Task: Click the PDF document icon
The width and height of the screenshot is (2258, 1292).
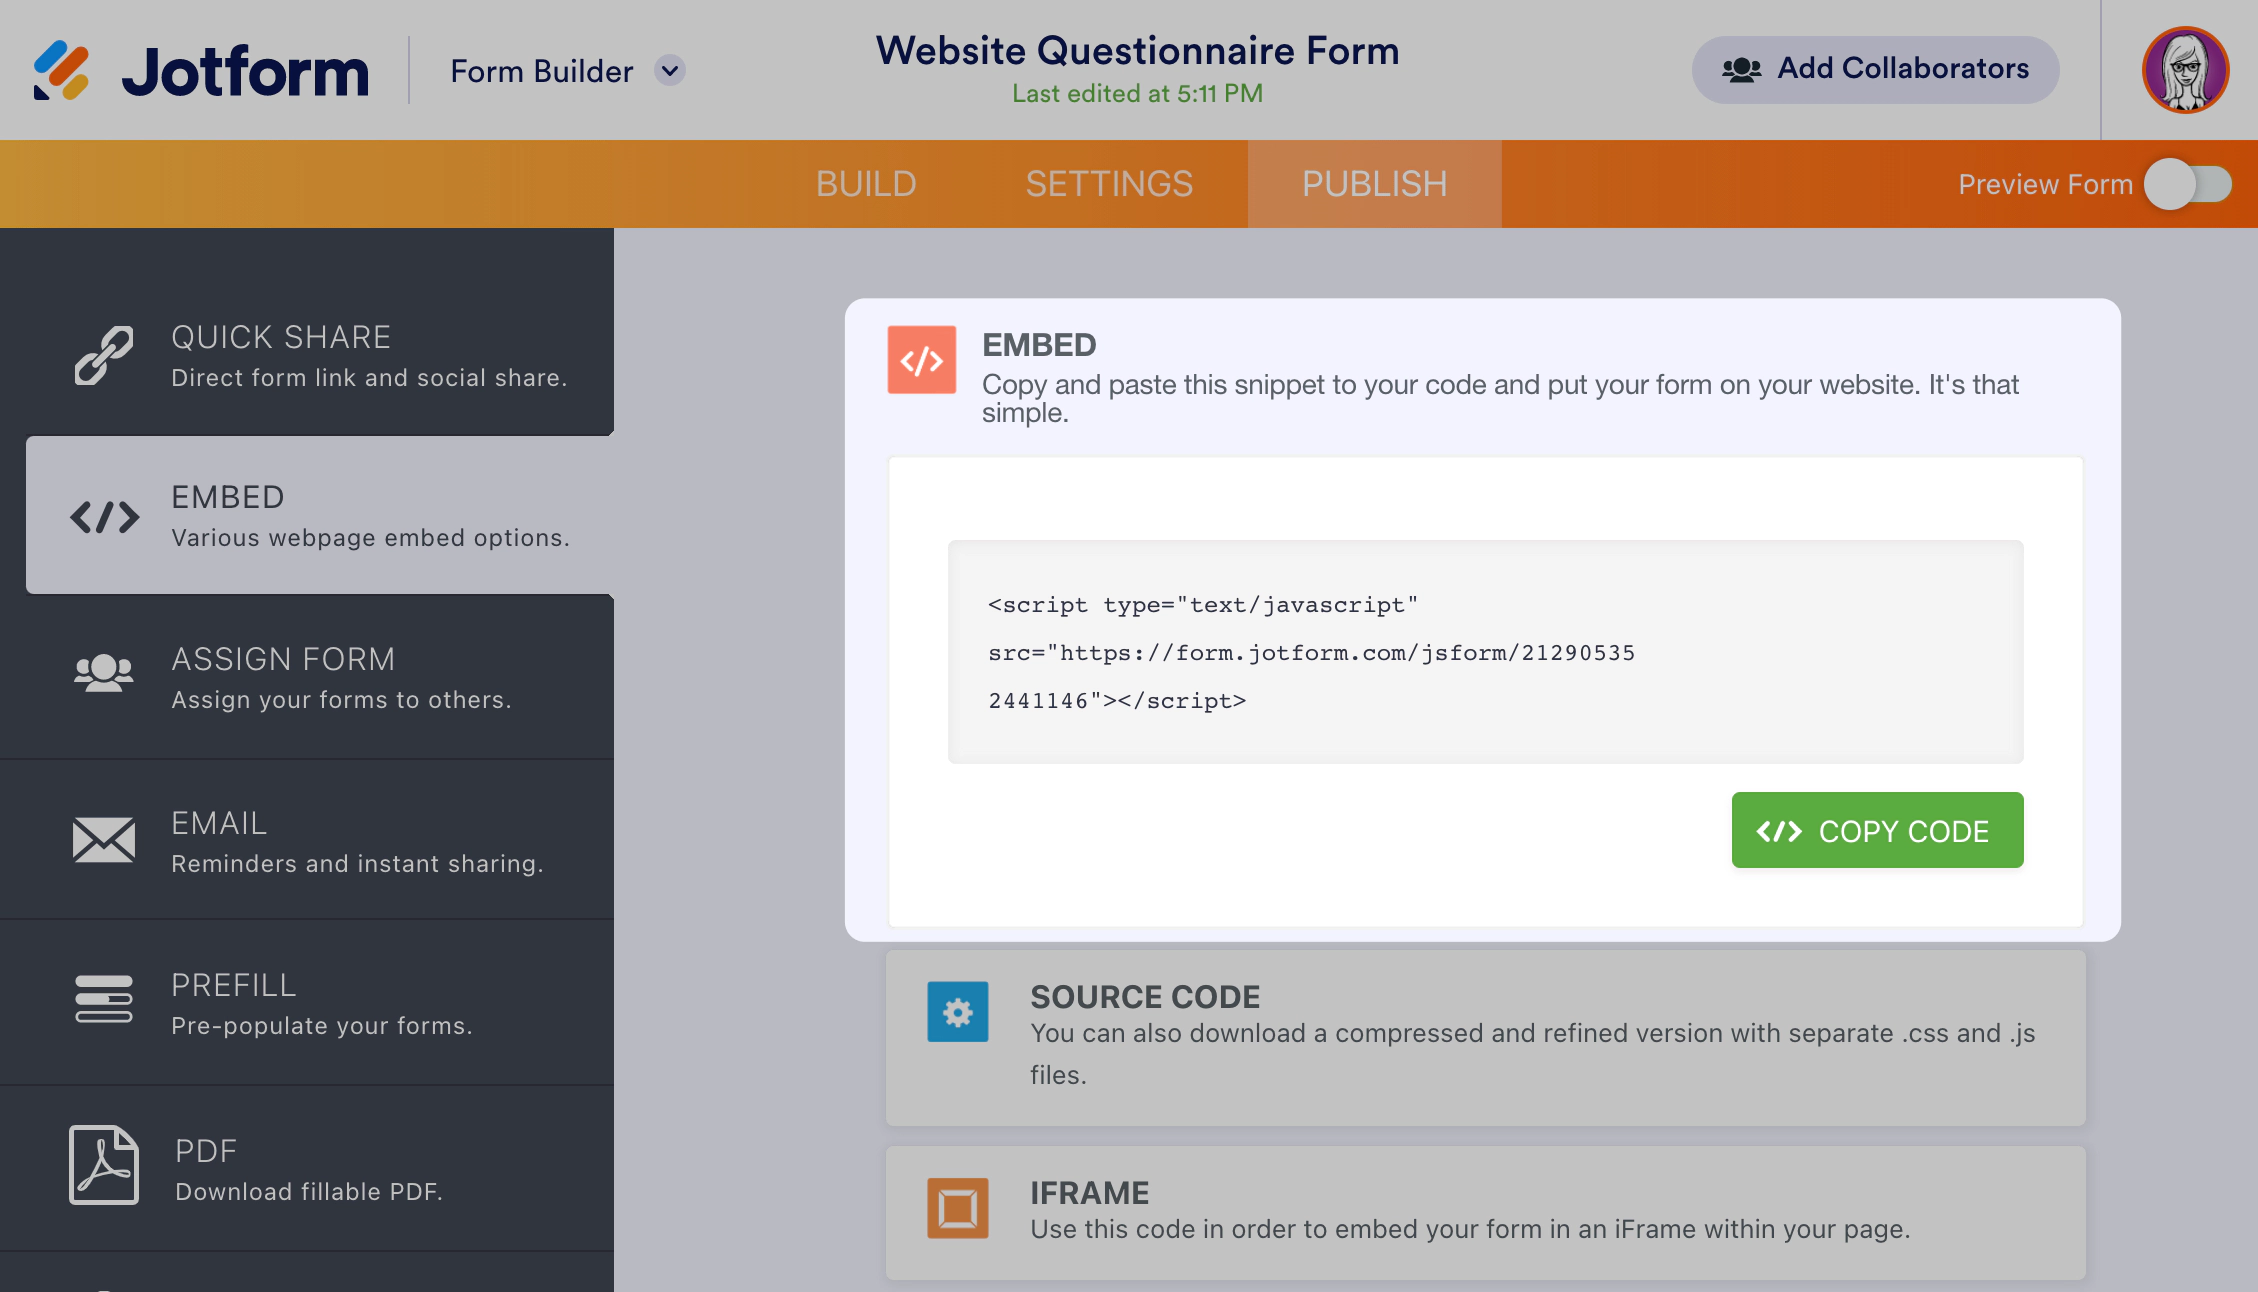Action: (x=103, y=1165)
